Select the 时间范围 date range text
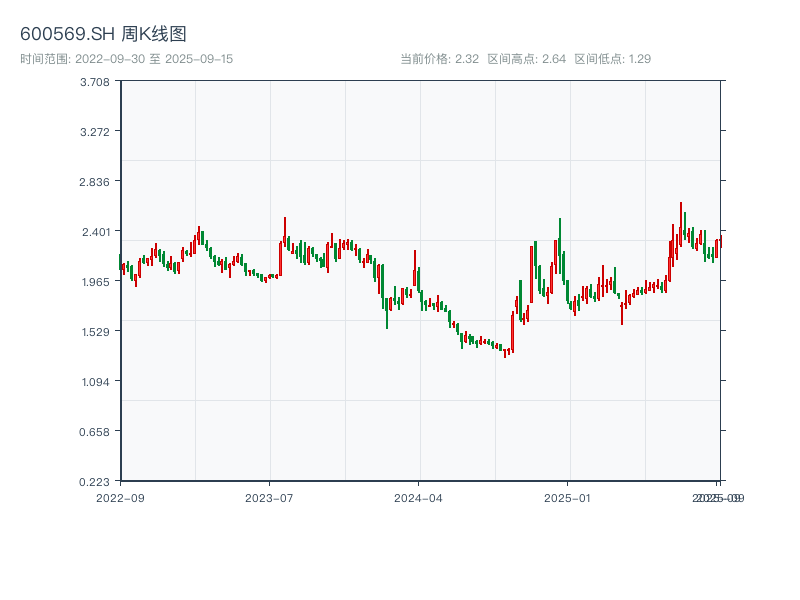The width and height of the screenshot is (800, 600). [x=126, y=59]
